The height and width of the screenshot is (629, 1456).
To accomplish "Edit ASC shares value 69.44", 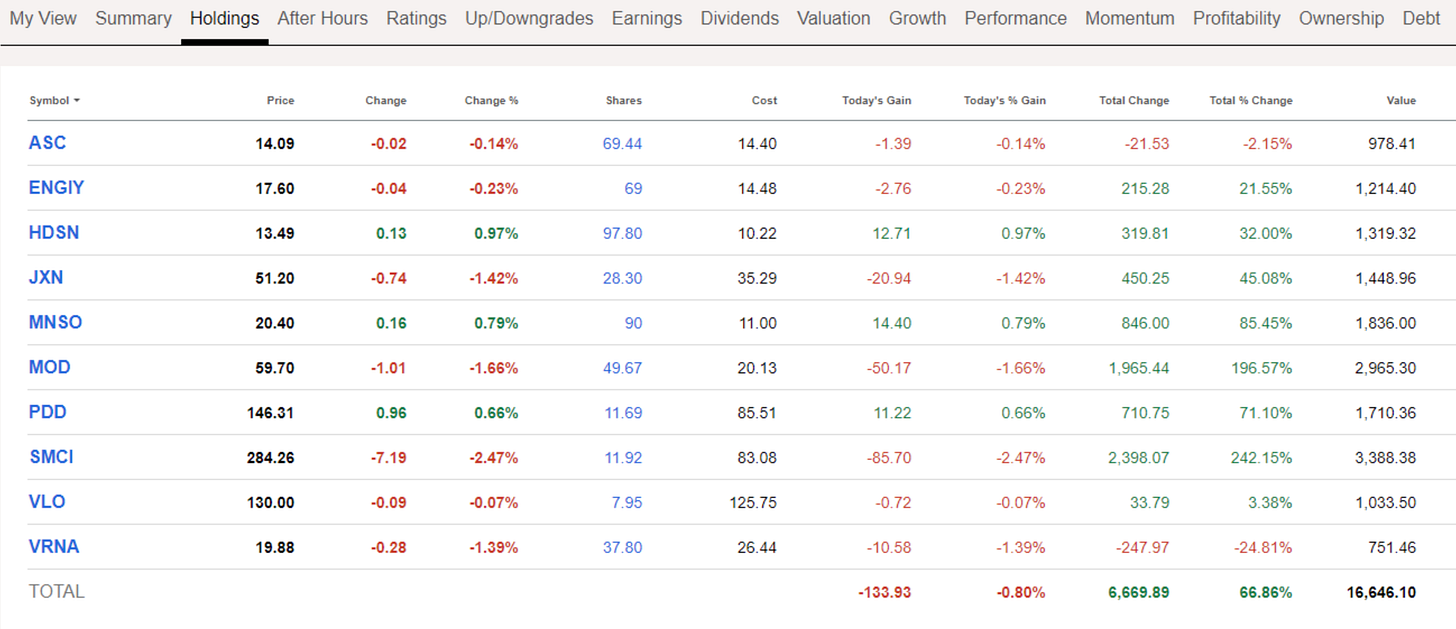I will point(622,144).
